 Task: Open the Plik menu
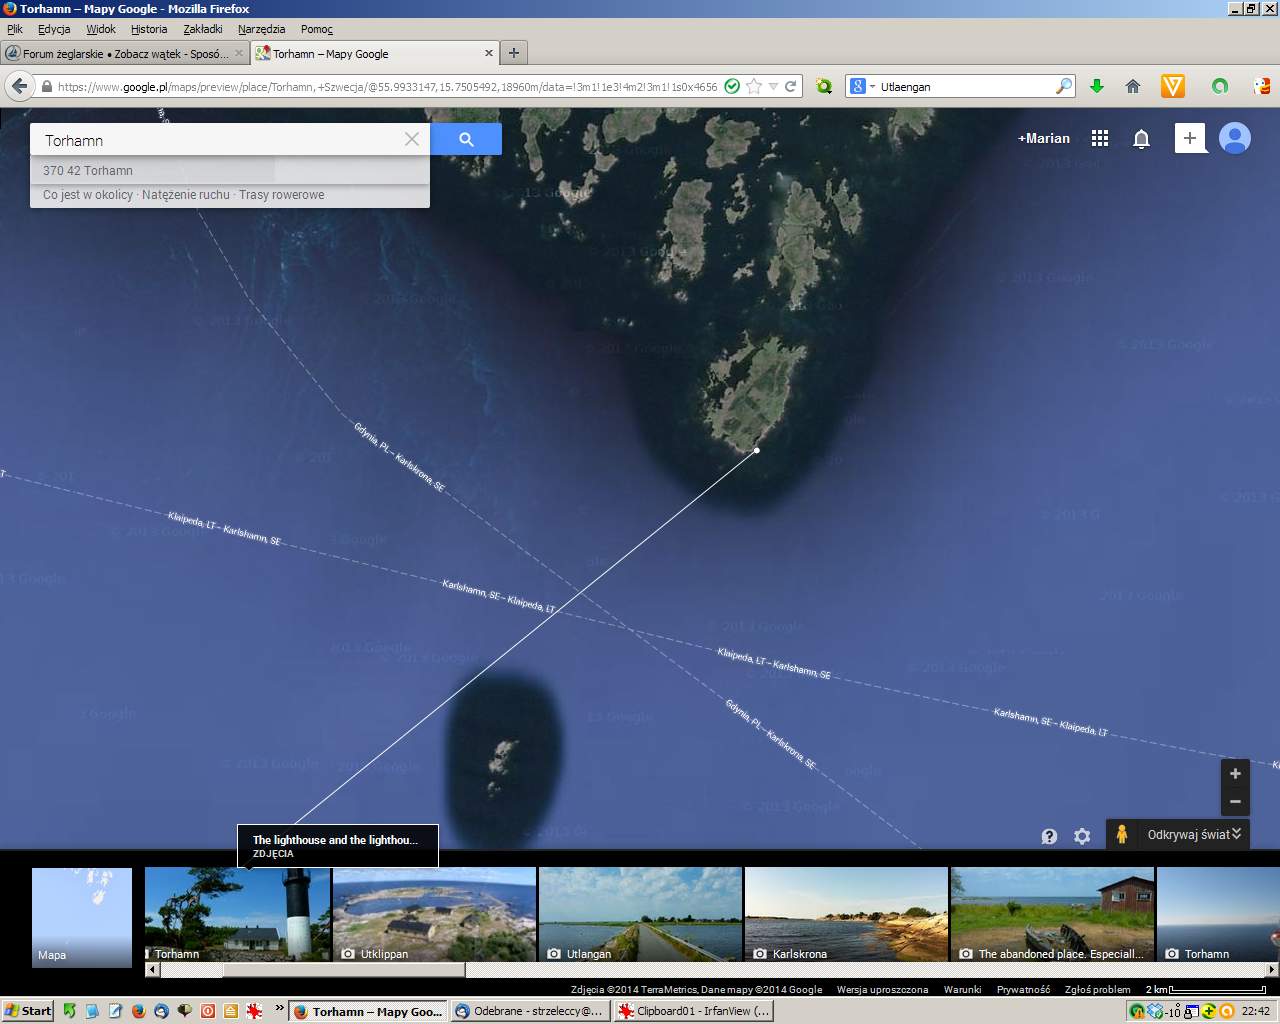click(15, 29)
